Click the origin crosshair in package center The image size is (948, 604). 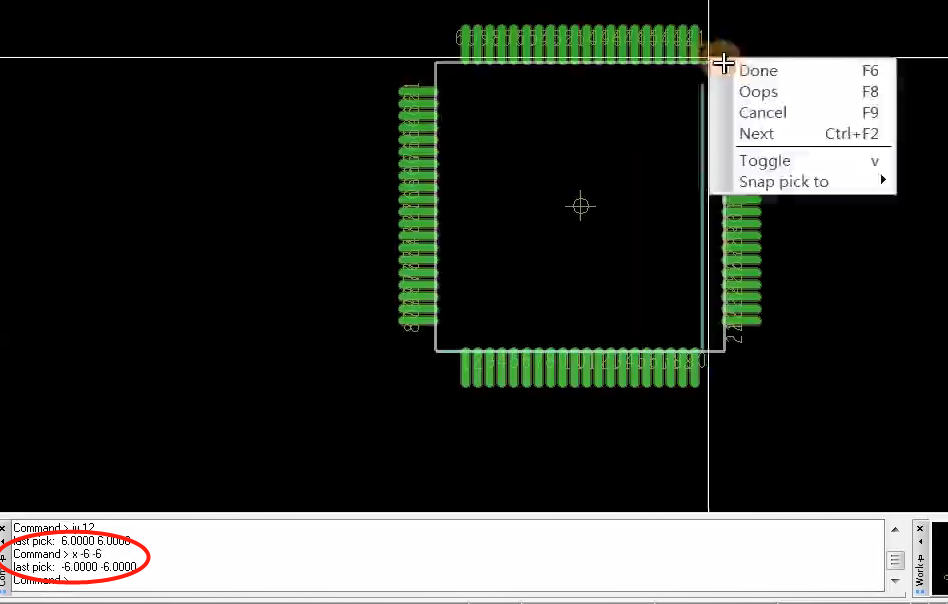[x=580, y=206]
